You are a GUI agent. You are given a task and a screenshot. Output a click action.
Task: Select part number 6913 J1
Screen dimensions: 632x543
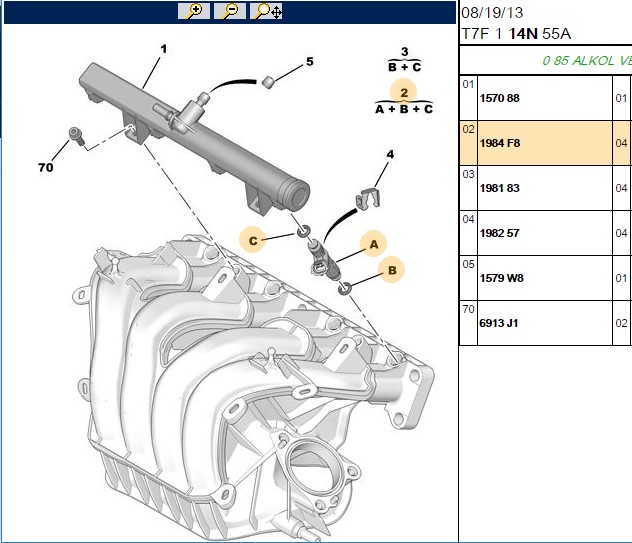[499, 323]
